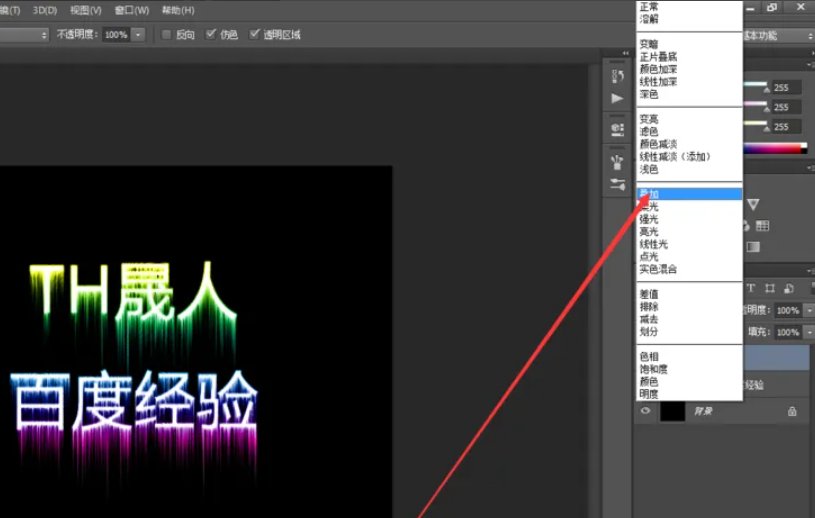This screenshot has height=518, width=815.
Task: Open the Properties panel icon
Action: 617,129
